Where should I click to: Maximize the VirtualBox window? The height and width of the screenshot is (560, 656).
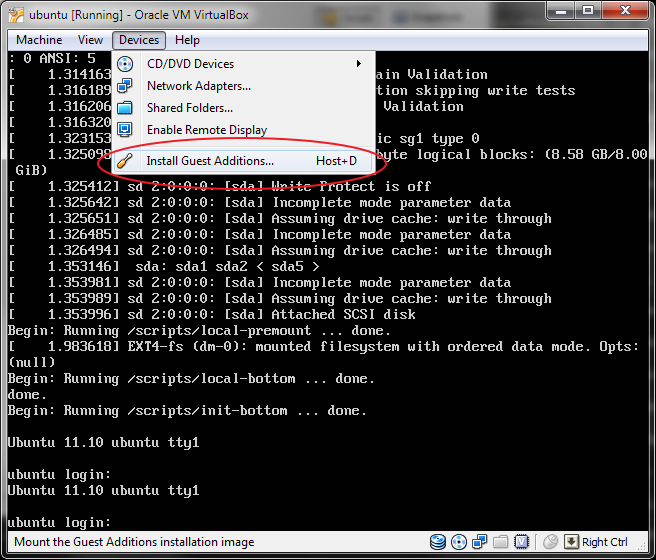pos(587,11)
